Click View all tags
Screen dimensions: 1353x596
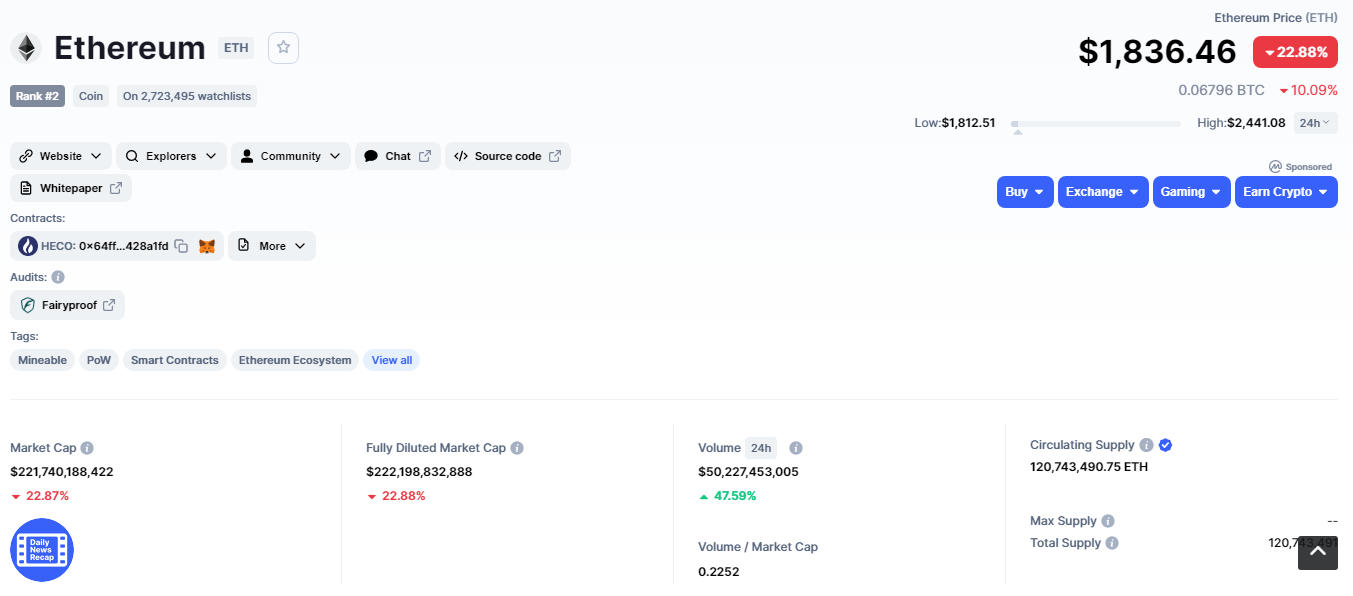tap(392, 360)
